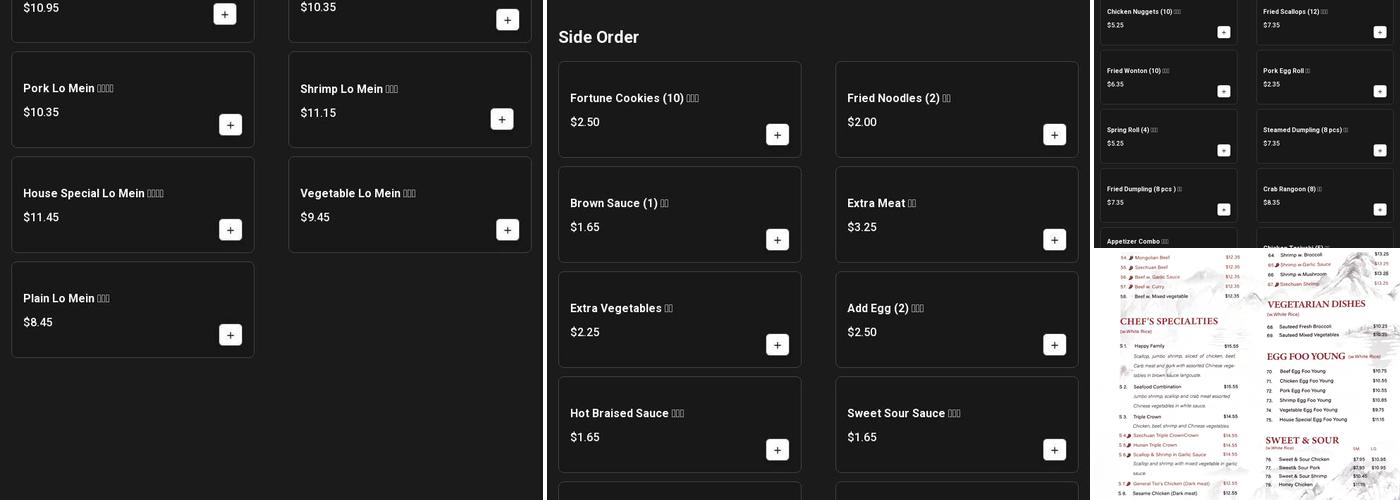Image resolution: width=1400 pixels, height=500 pixels.
Task: Open the printed paper menu image
Action: point(1245,374)
